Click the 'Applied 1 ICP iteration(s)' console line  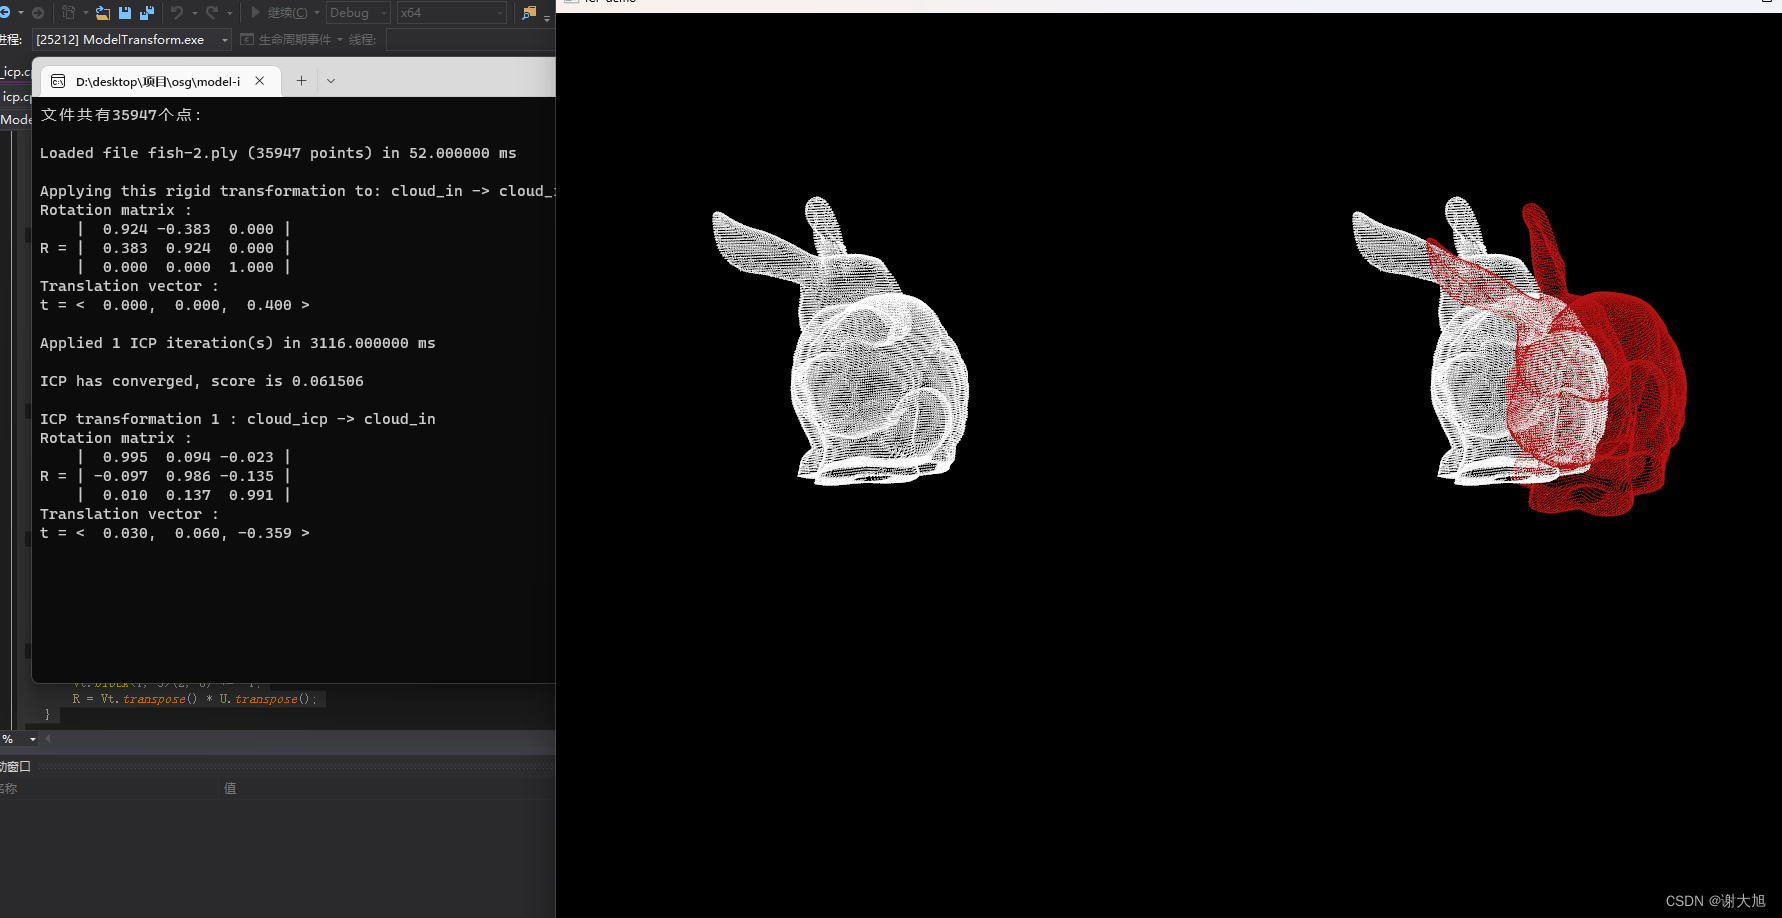237,343
